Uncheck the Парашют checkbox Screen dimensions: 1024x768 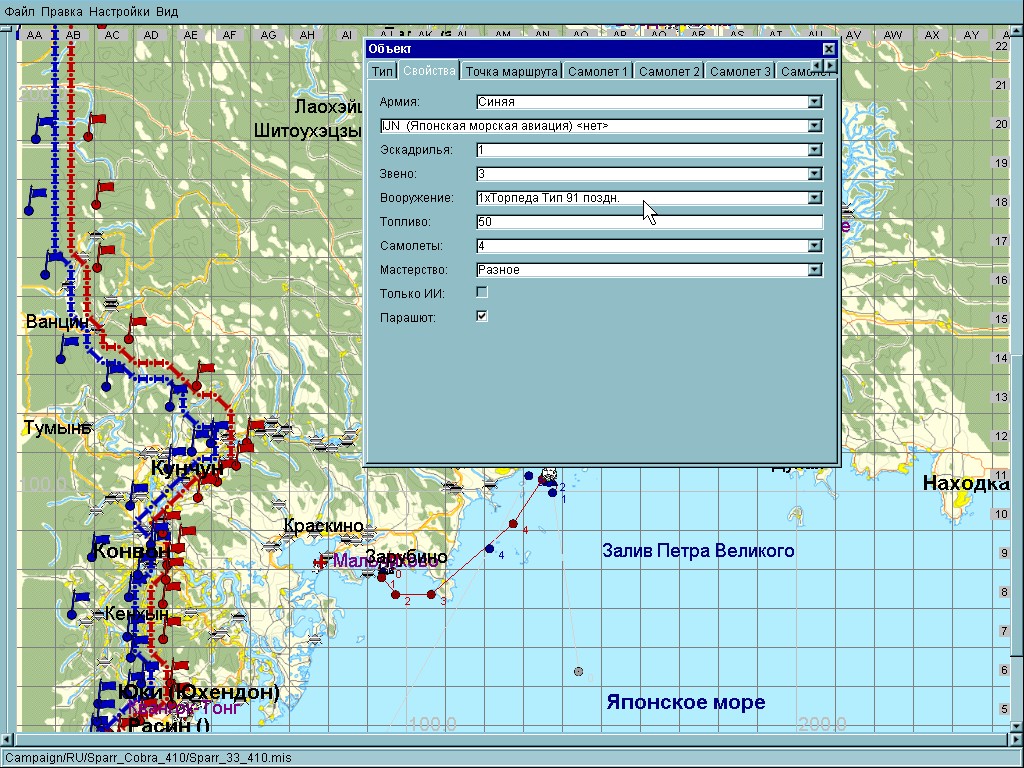coord(482,317)
